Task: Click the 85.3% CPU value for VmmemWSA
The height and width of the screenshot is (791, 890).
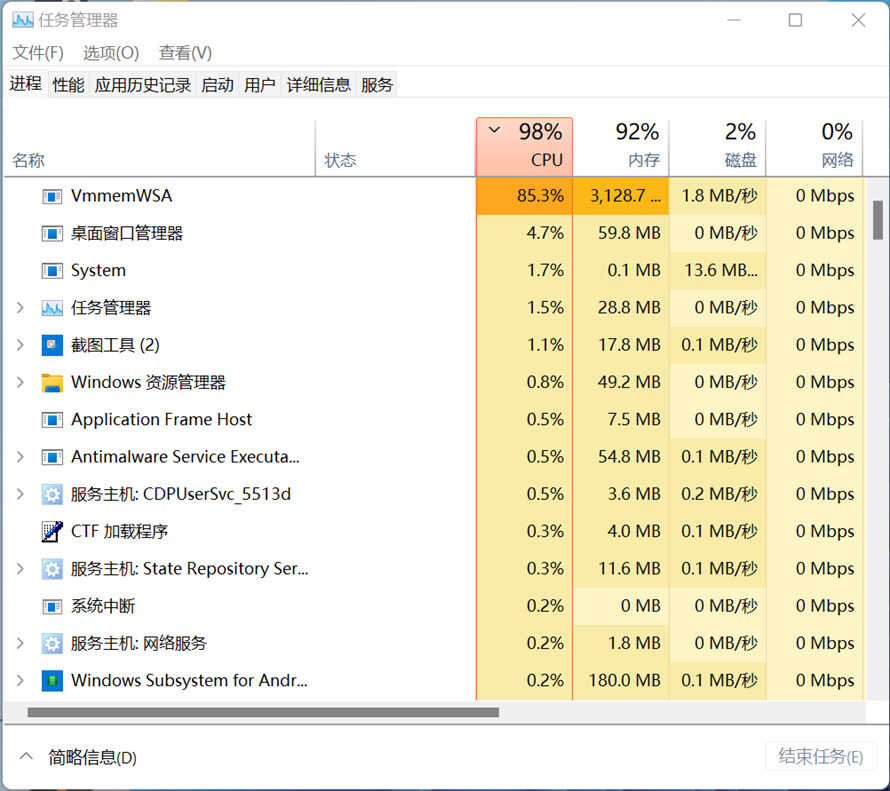Action: tap(524, 196)
